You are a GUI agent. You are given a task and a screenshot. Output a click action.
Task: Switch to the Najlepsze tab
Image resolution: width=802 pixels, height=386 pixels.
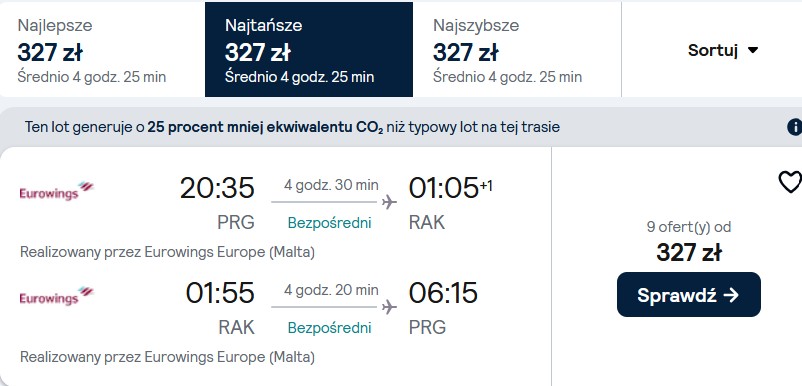pos(102,50)
